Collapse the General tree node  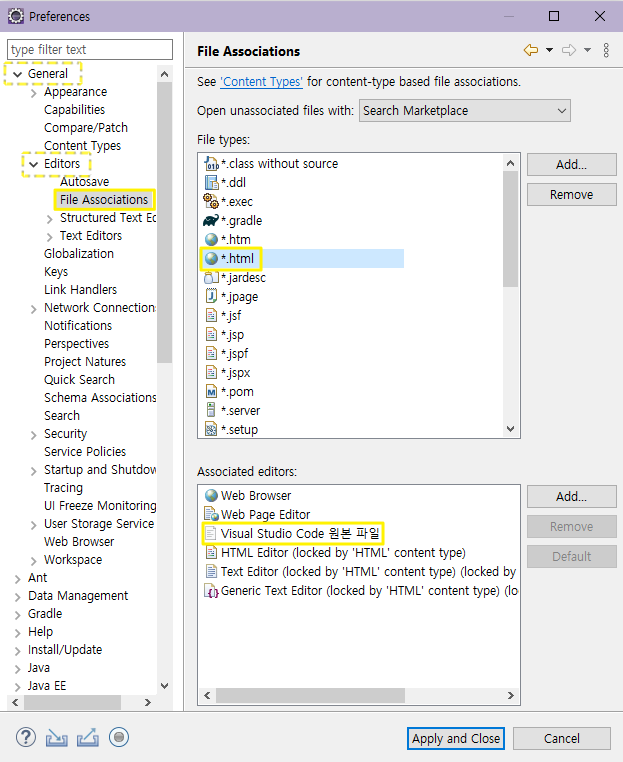[17, 74]
